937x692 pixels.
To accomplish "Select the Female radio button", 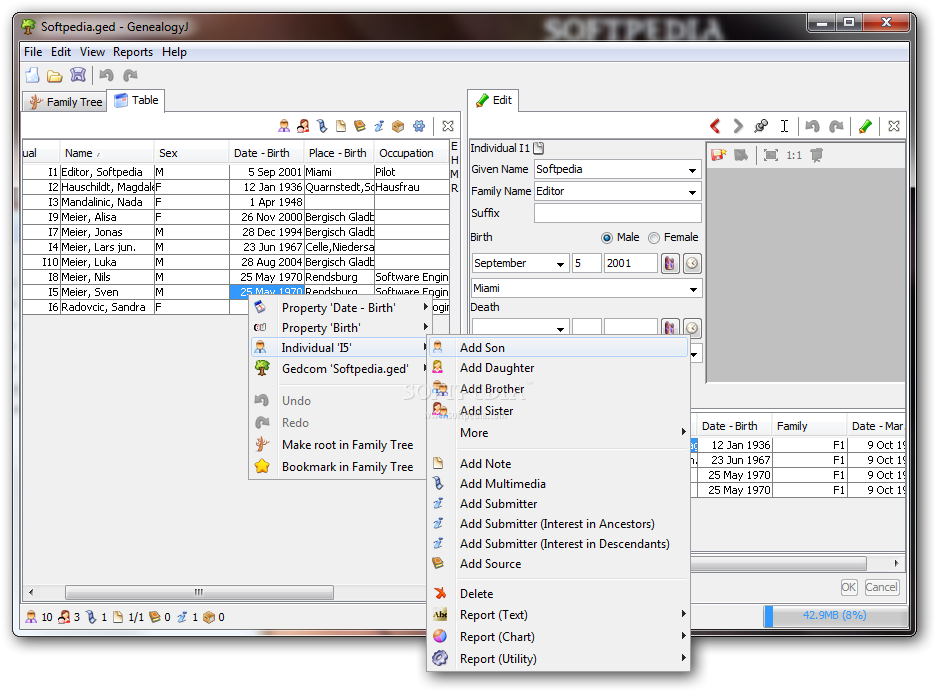I will pos(654,238).
